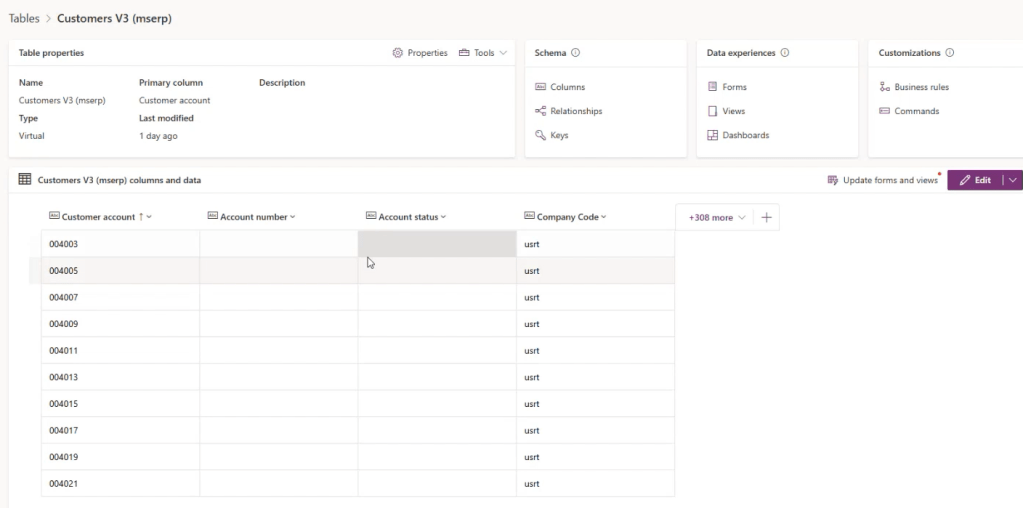Add a new column with the plus icon
Viewport: 1023px width, 508px height.
point(766,217)
